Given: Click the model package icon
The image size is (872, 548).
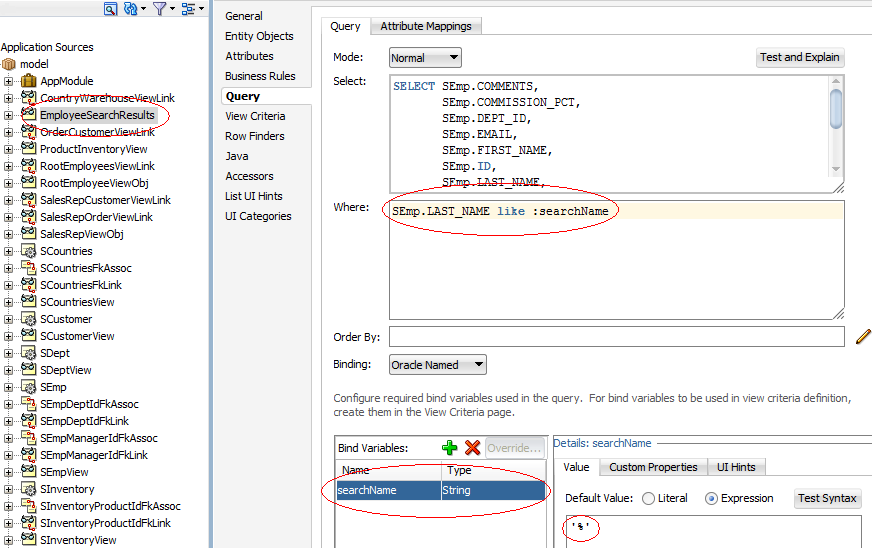Looking at the screenshot, I should click(x=9, y=64).
